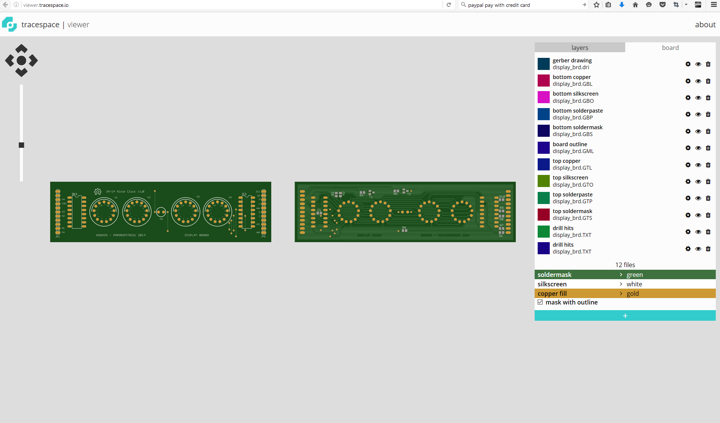Pan the board view down
The height and width of the screenshot is (423, 720).
click(21, 72)
